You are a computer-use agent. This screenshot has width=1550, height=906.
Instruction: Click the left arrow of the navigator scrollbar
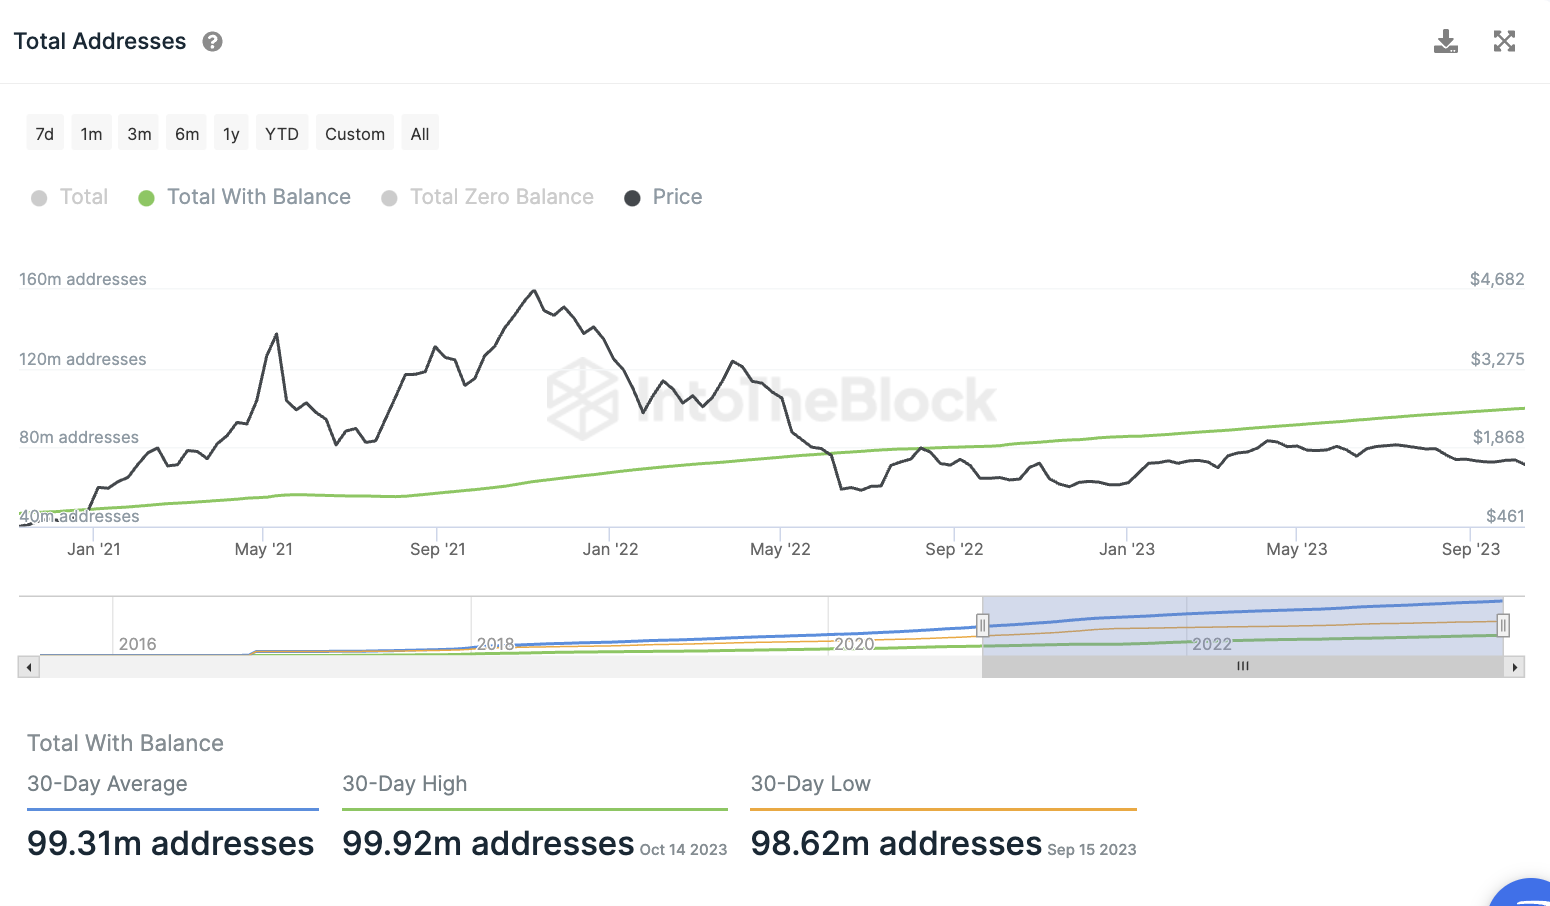point(29,667)
